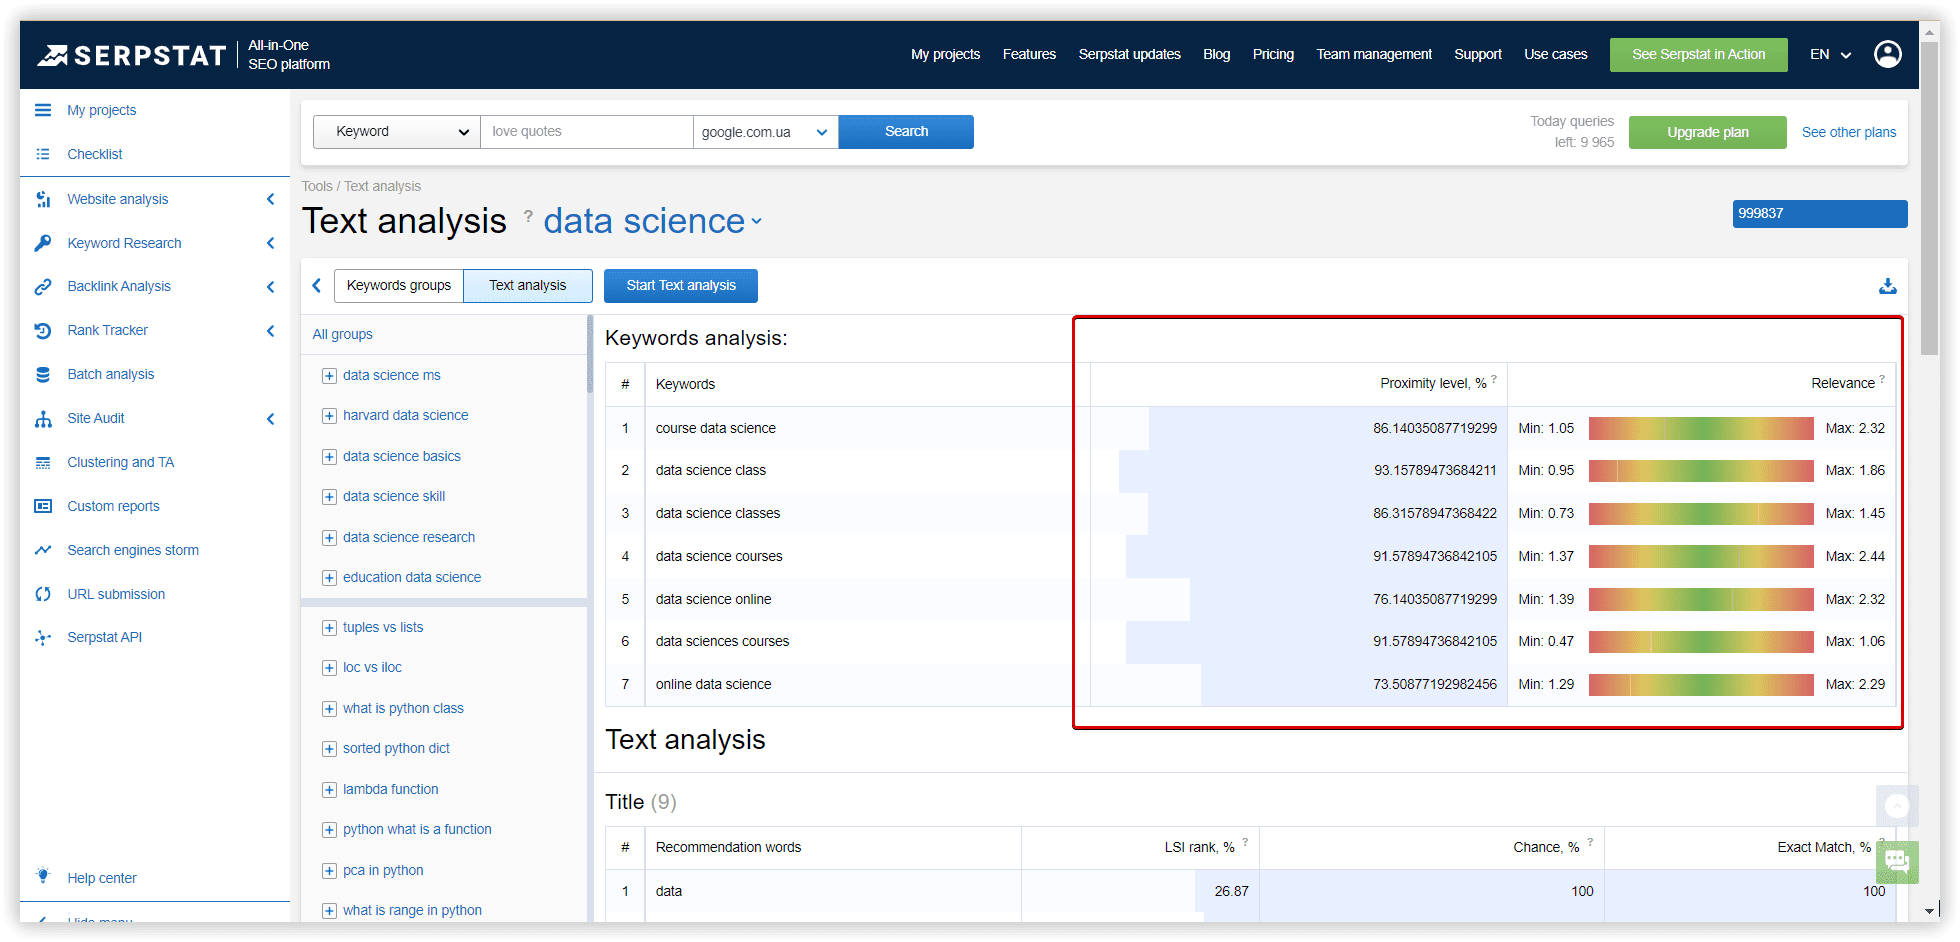Click the help question mark beside Text analysis
Viewport: 1960px width, 942px height.
point(528,216)
